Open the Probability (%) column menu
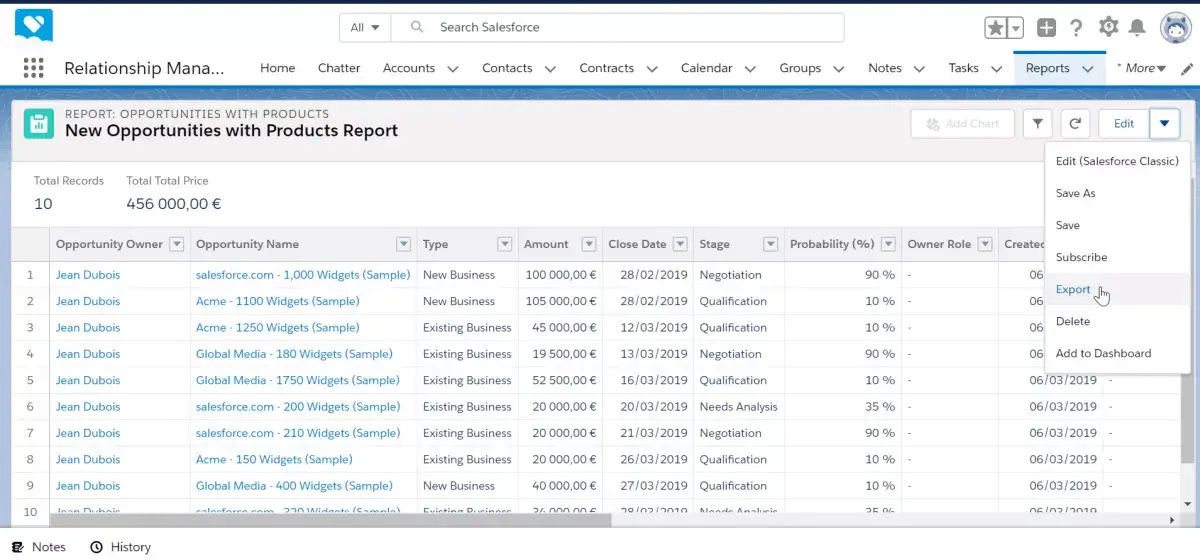 pyautogui.click(x=888, y=244)
